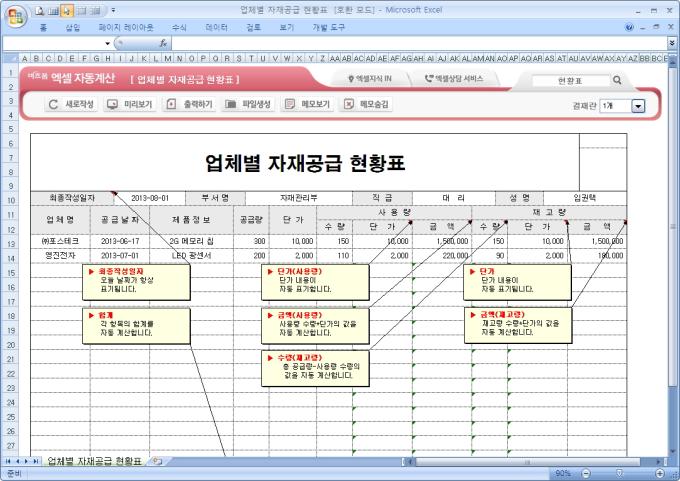Open the 검토 ribbon tab
The width and height of the screenshot is (680, 481).
[253, 27]
